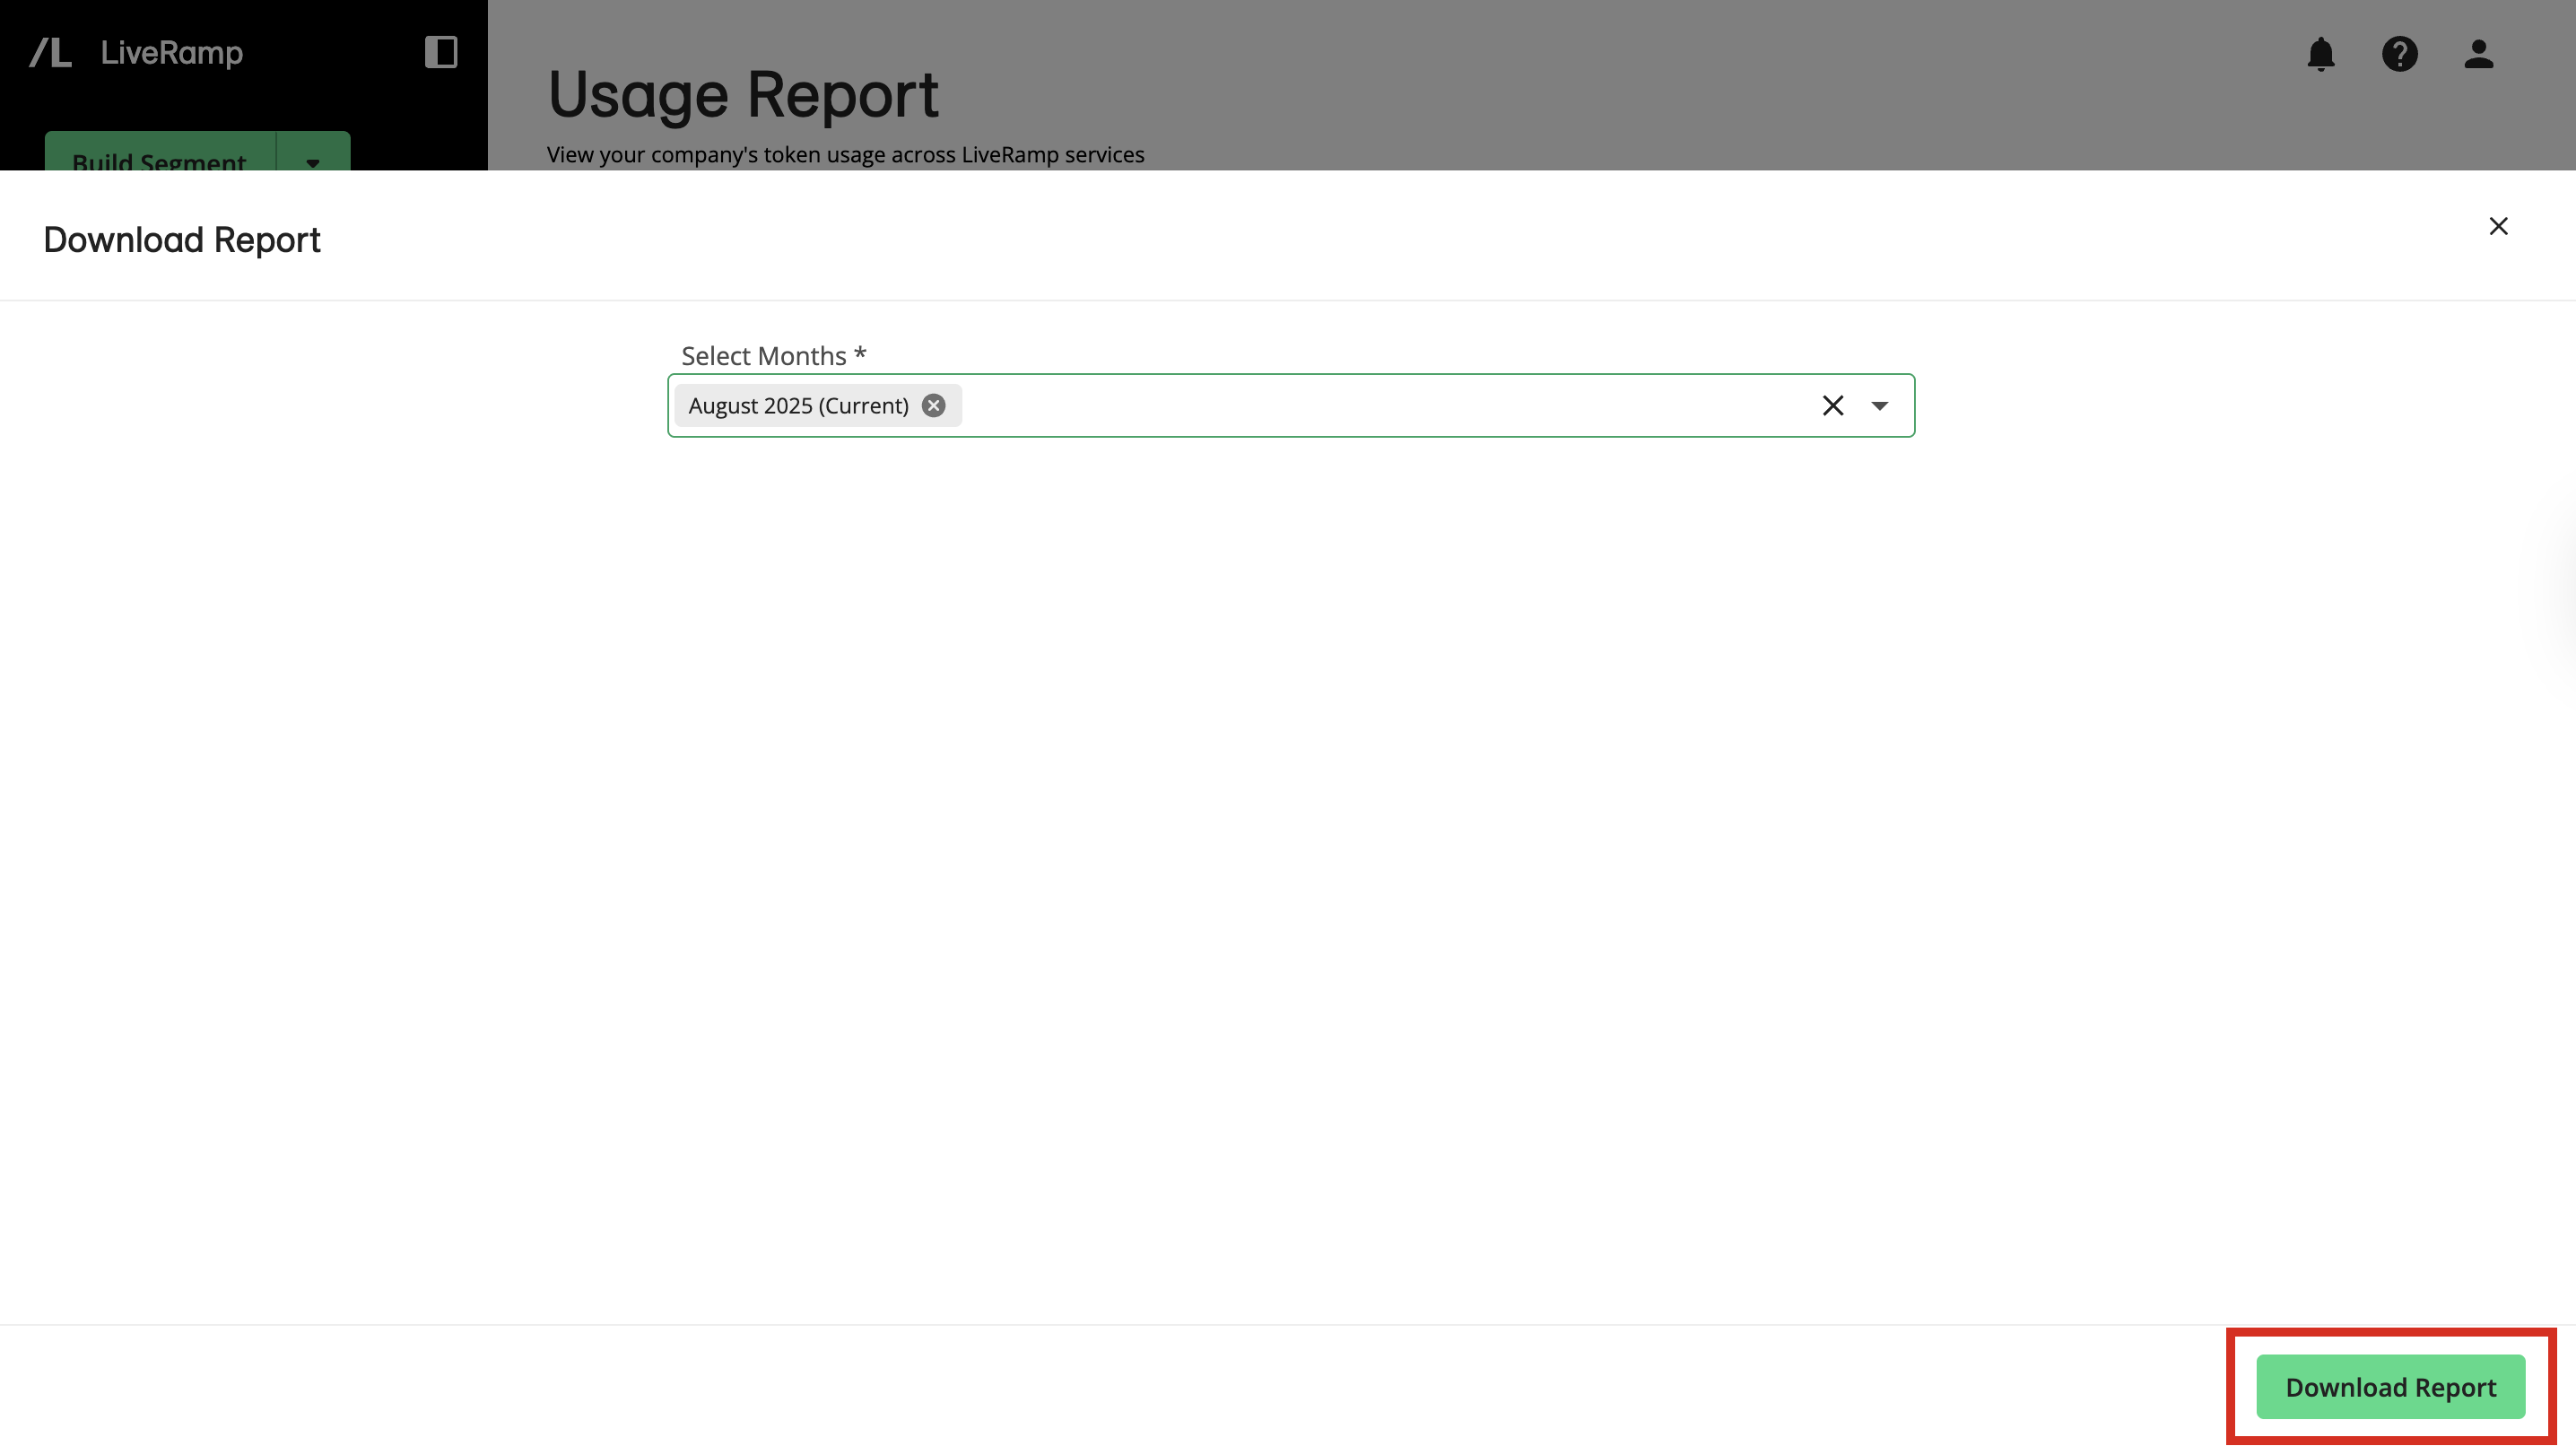Open the Select Months dropdown caret
The image size is (2576, 1446).
coord(1879,405)
